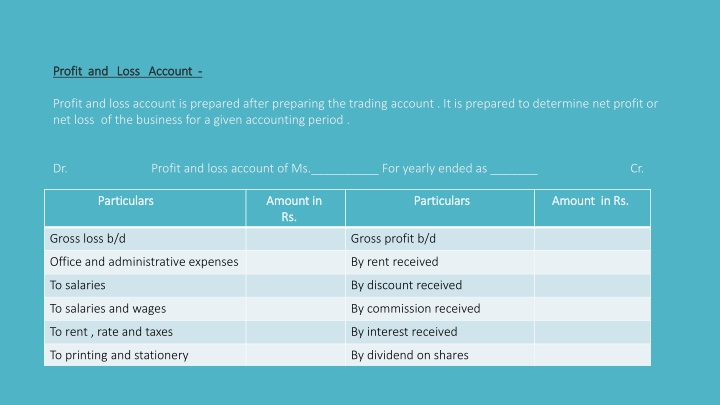Click 'By dividend on shares' entry
Viewport: 720px width, 405px height.
[409, 354]
